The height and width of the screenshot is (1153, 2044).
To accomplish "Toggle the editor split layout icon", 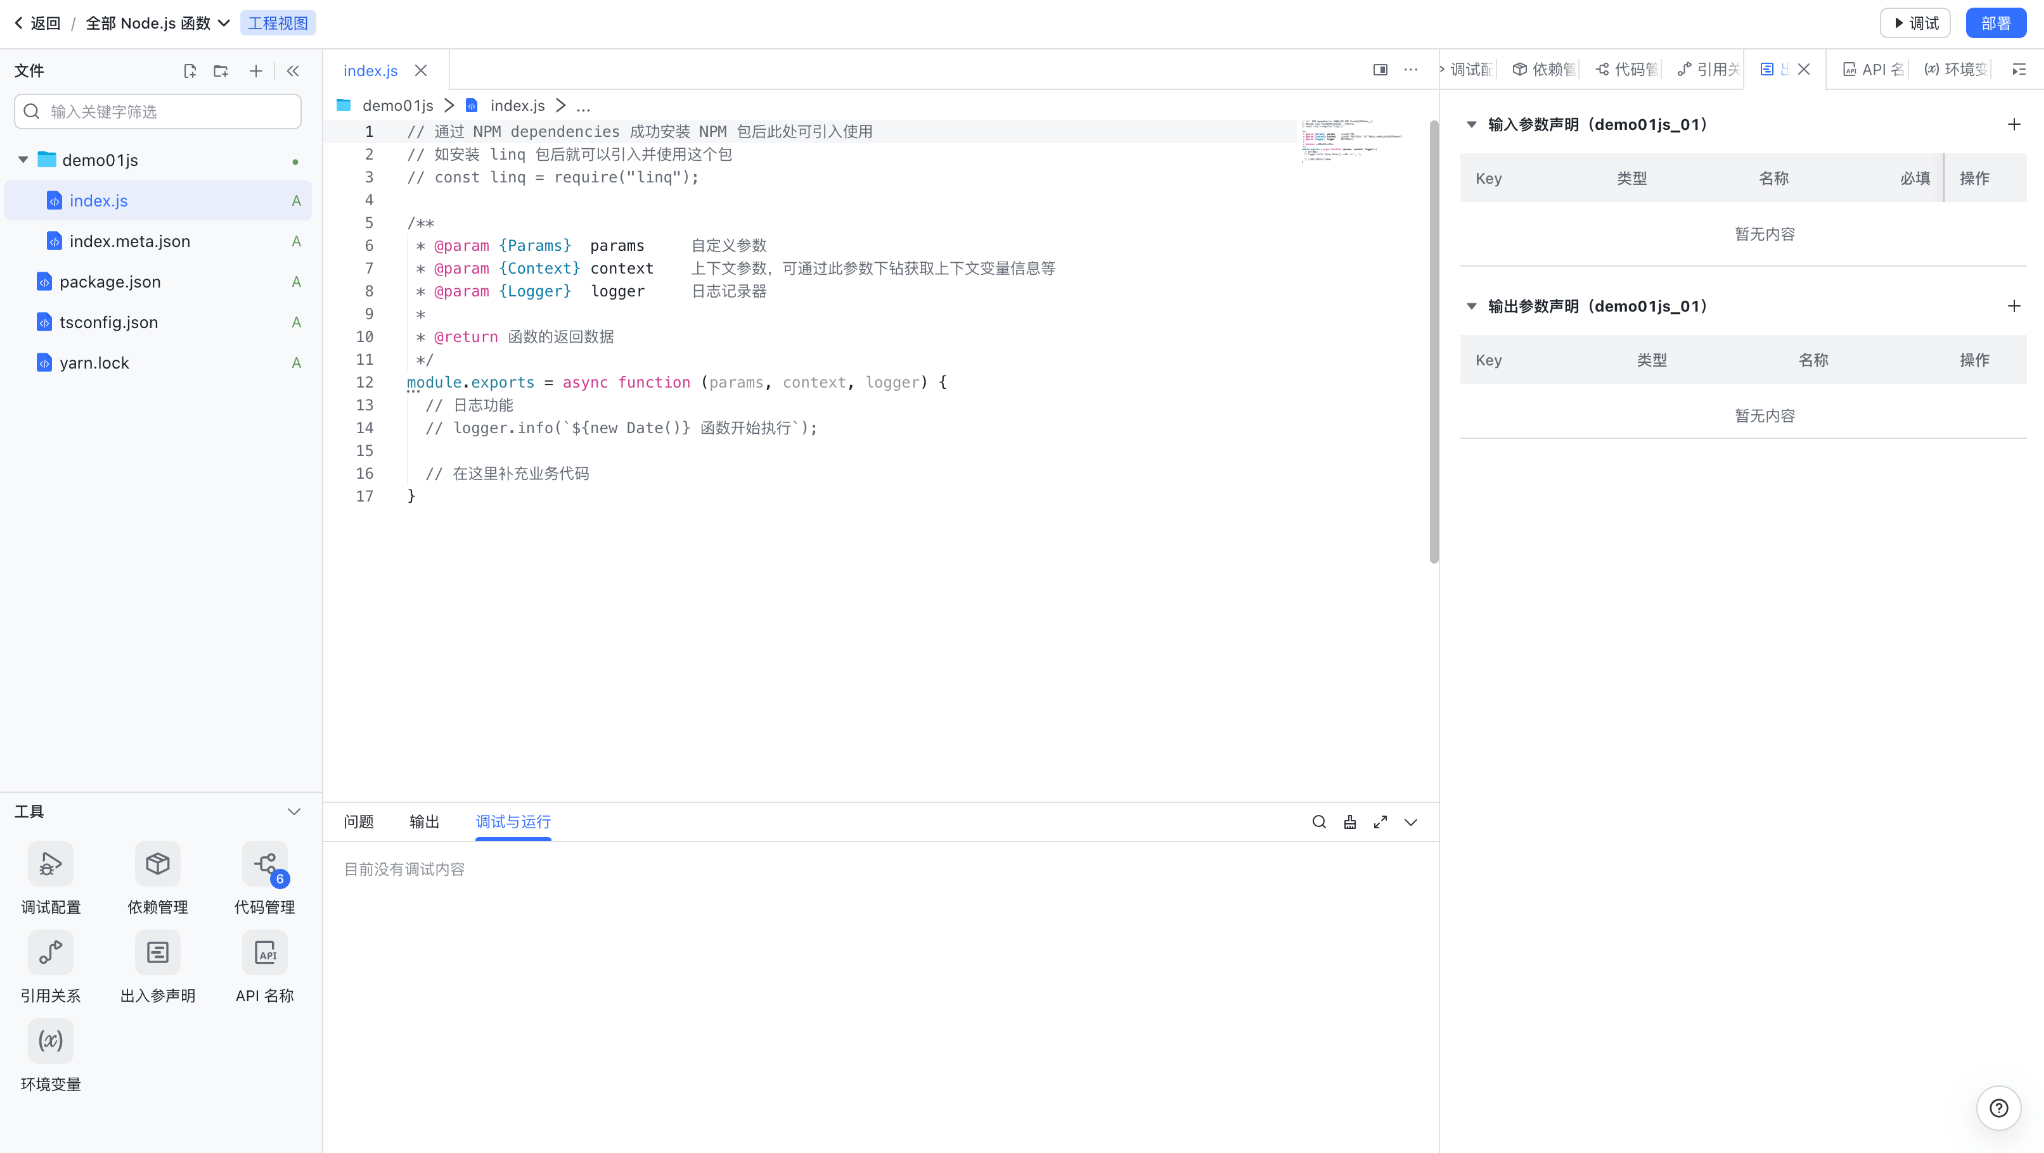I will pyautogui.click(x=1380, y=70).
